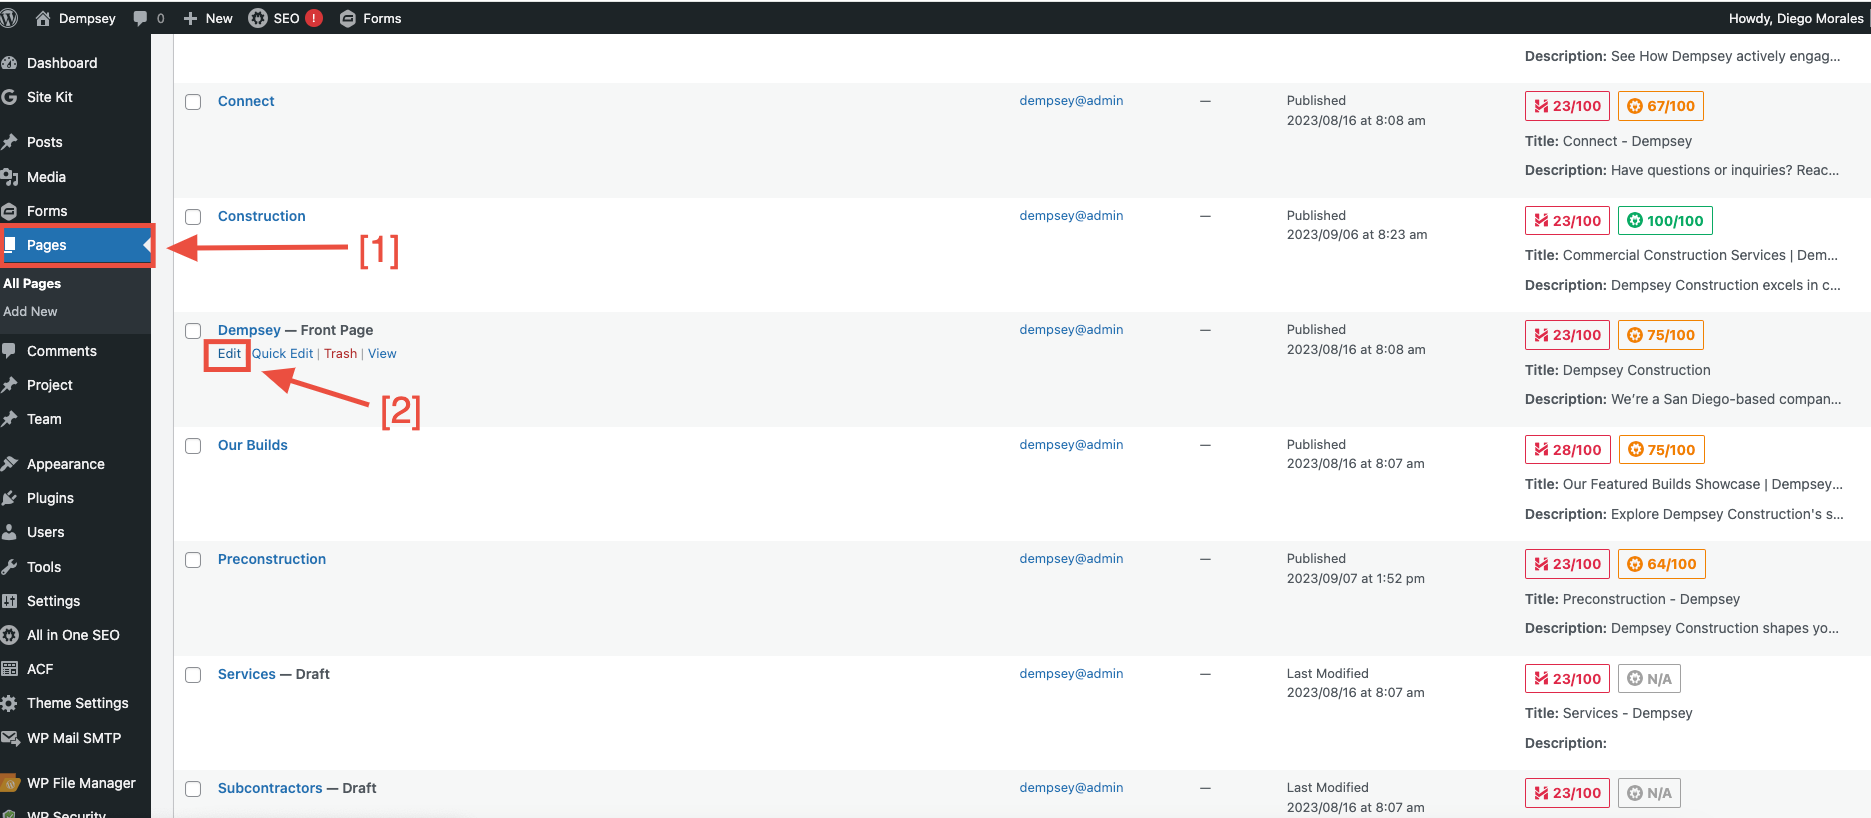Screen dimensions: 1871x818
Task: Click the Media icon in sidebar
Action: (x=10, y=177)
